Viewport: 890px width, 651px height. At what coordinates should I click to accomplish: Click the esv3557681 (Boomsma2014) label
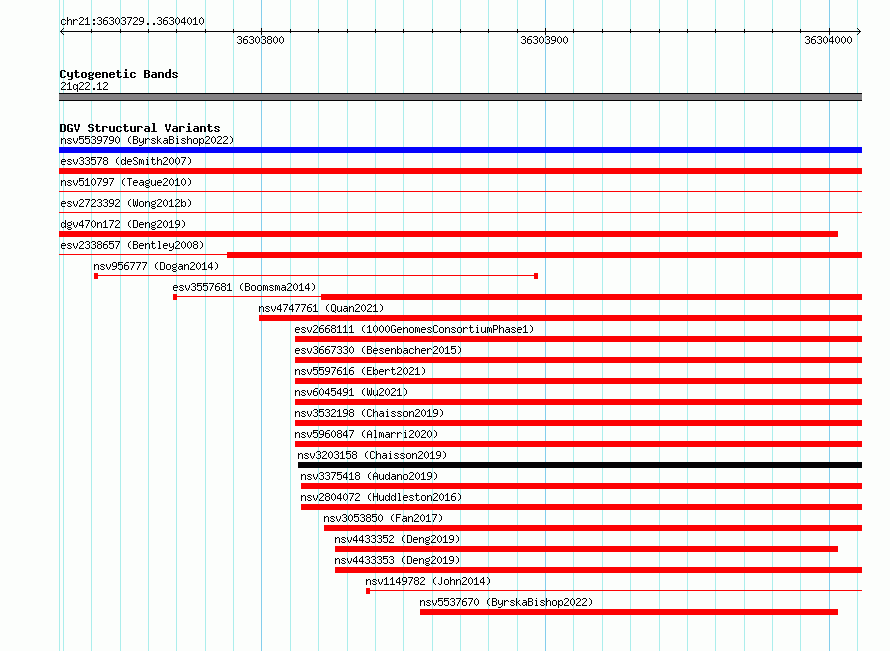coord(244,287)
